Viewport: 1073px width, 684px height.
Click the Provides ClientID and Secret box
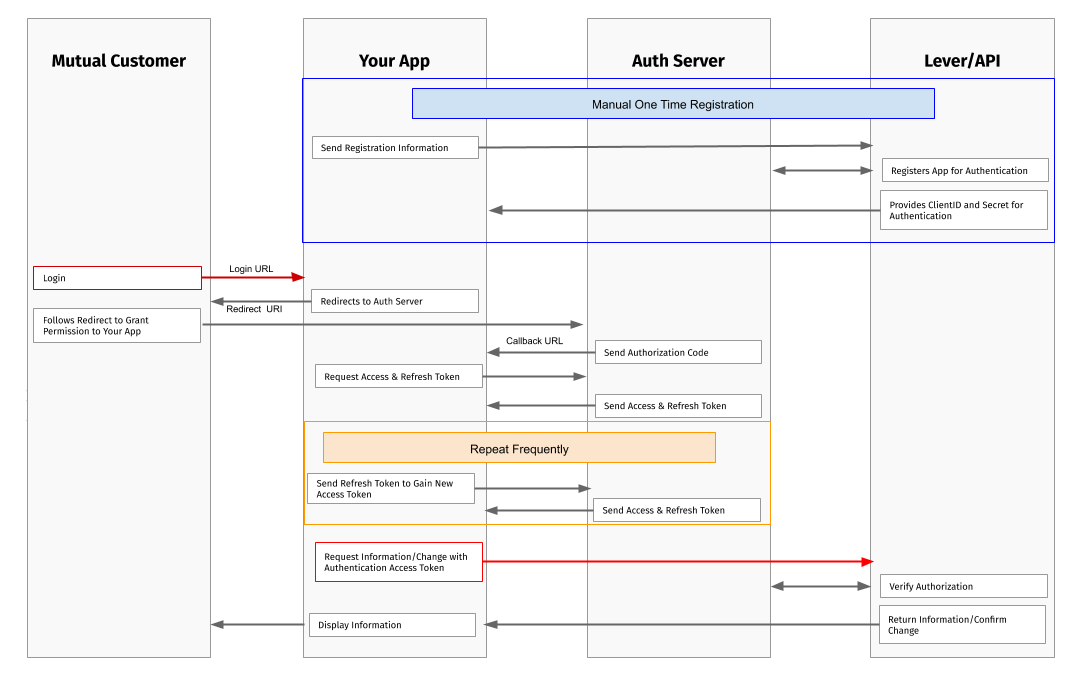click(x=963, y=209)
